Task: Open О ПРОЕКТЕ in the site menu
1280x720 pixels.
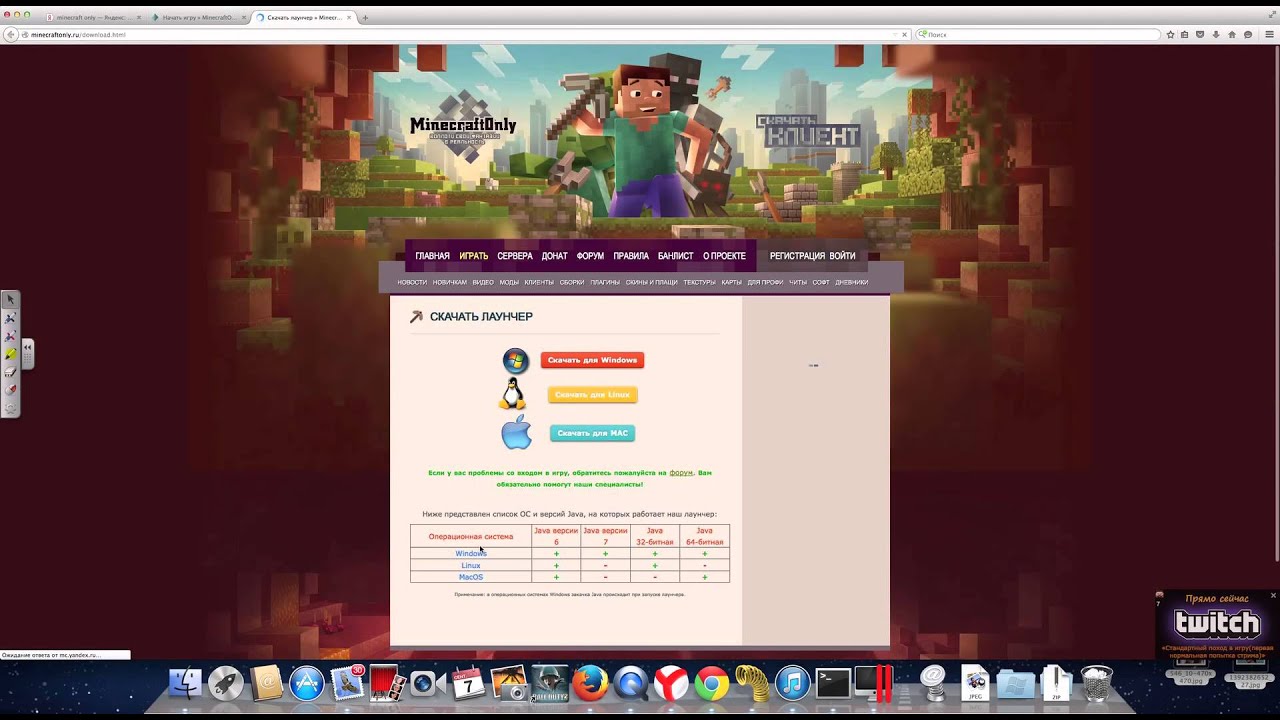Action: pos(724,256)
